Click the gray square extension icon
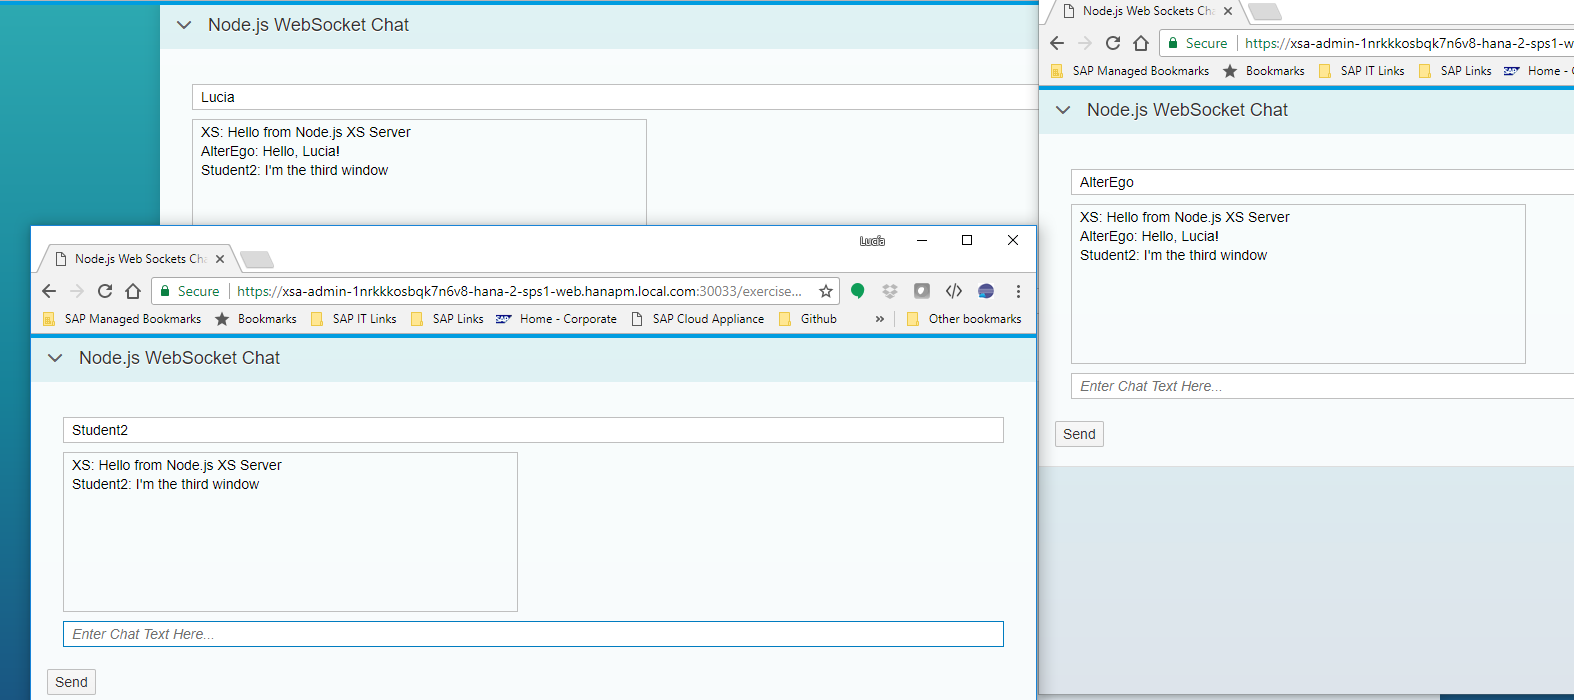Screen dimensions: 1574x700 tap(922, 291)
